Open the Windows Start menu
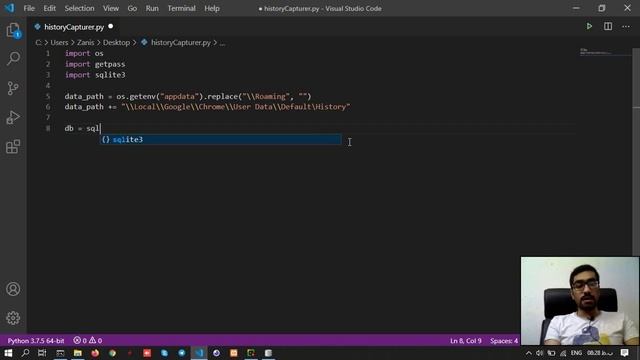The image size is (640, 360). coord(8,353)
